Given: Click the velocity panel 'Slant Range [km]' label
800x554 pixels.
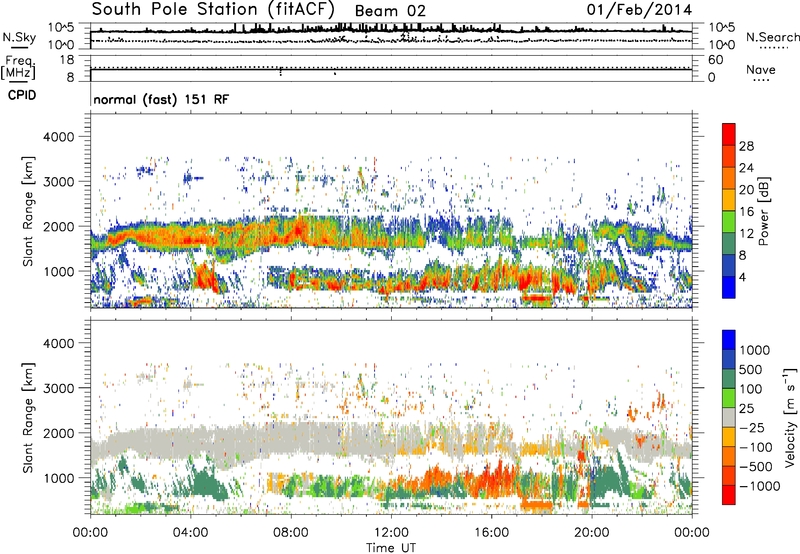Looking at the screenshot, I should click(x=28, y=418).
